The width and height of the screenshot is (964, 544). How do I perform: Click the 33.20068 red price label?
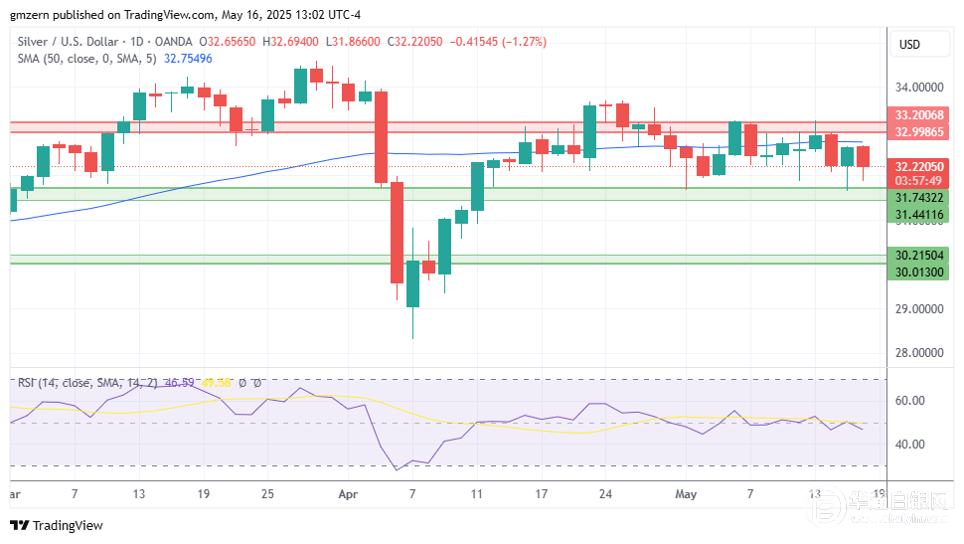(x=918, y=116)
